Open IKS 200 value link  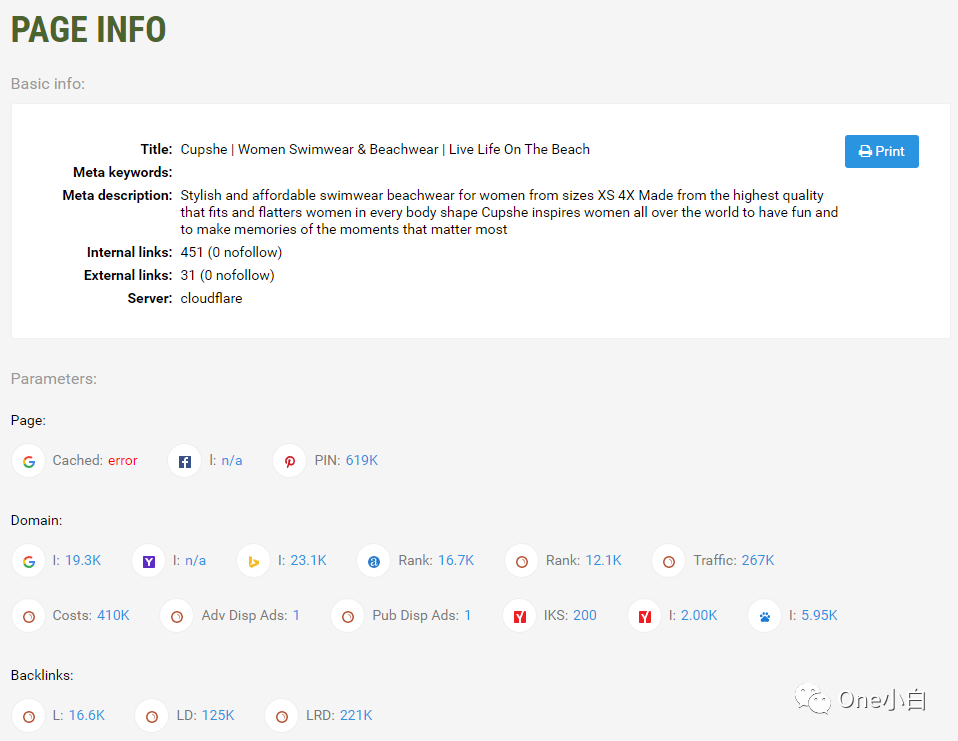click(585, 615)
